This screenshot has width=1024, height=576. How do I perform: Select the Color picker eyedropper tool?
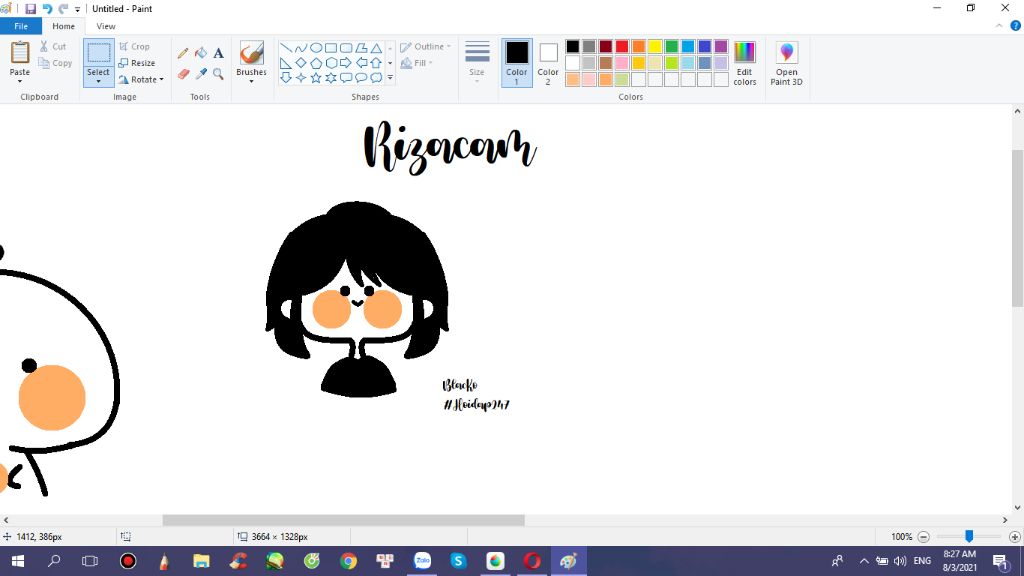pyautogui.click(x=200, y=74)
